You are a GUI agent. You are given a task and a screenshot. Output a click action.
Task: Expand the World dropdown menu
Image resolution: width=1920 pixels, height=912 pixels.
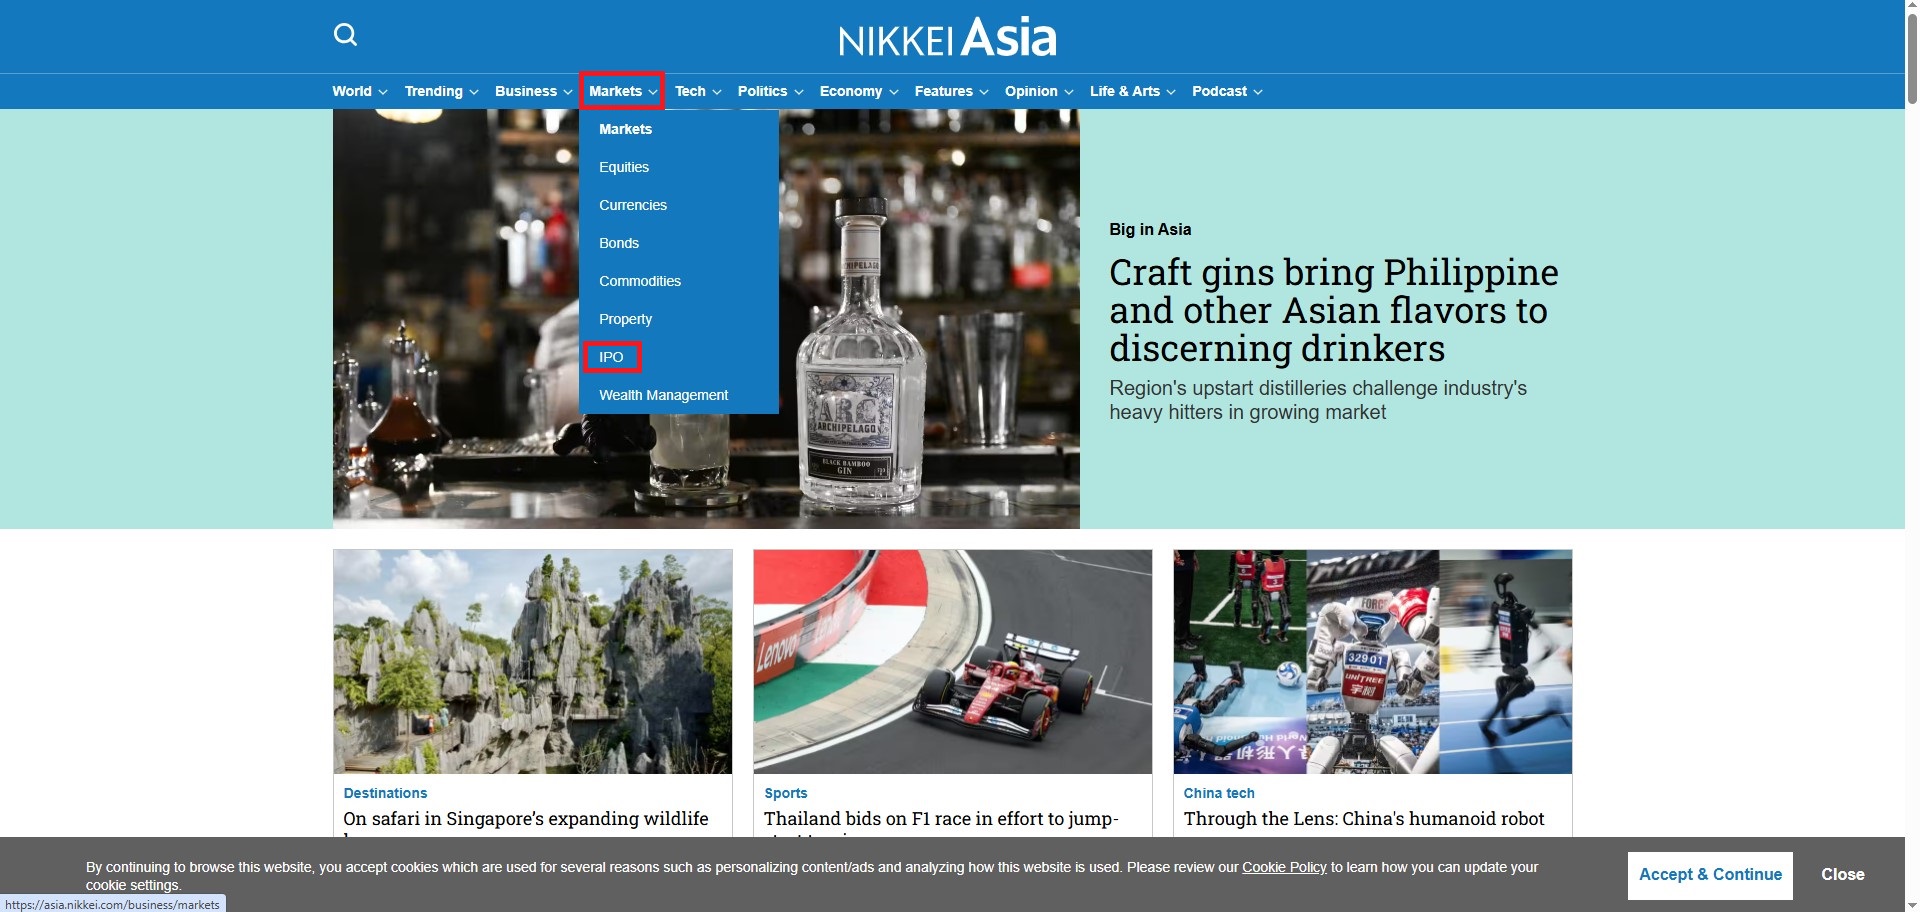(359, 91)
